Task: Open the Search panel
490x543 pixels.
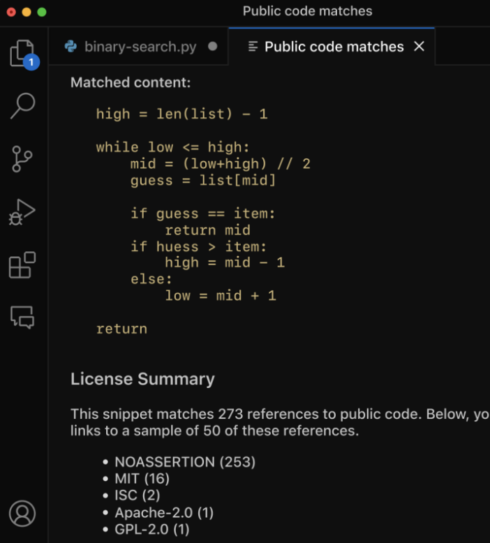Action: [23, 106]
